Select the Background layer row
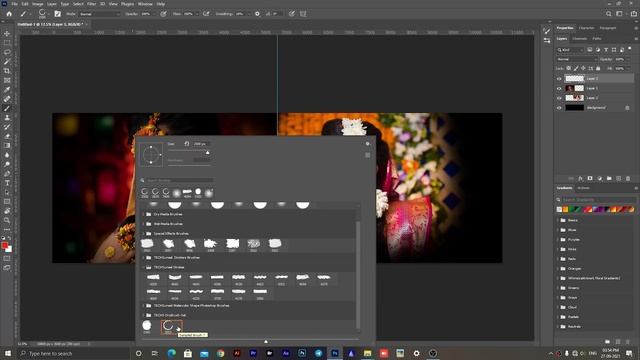 (595, 108)
